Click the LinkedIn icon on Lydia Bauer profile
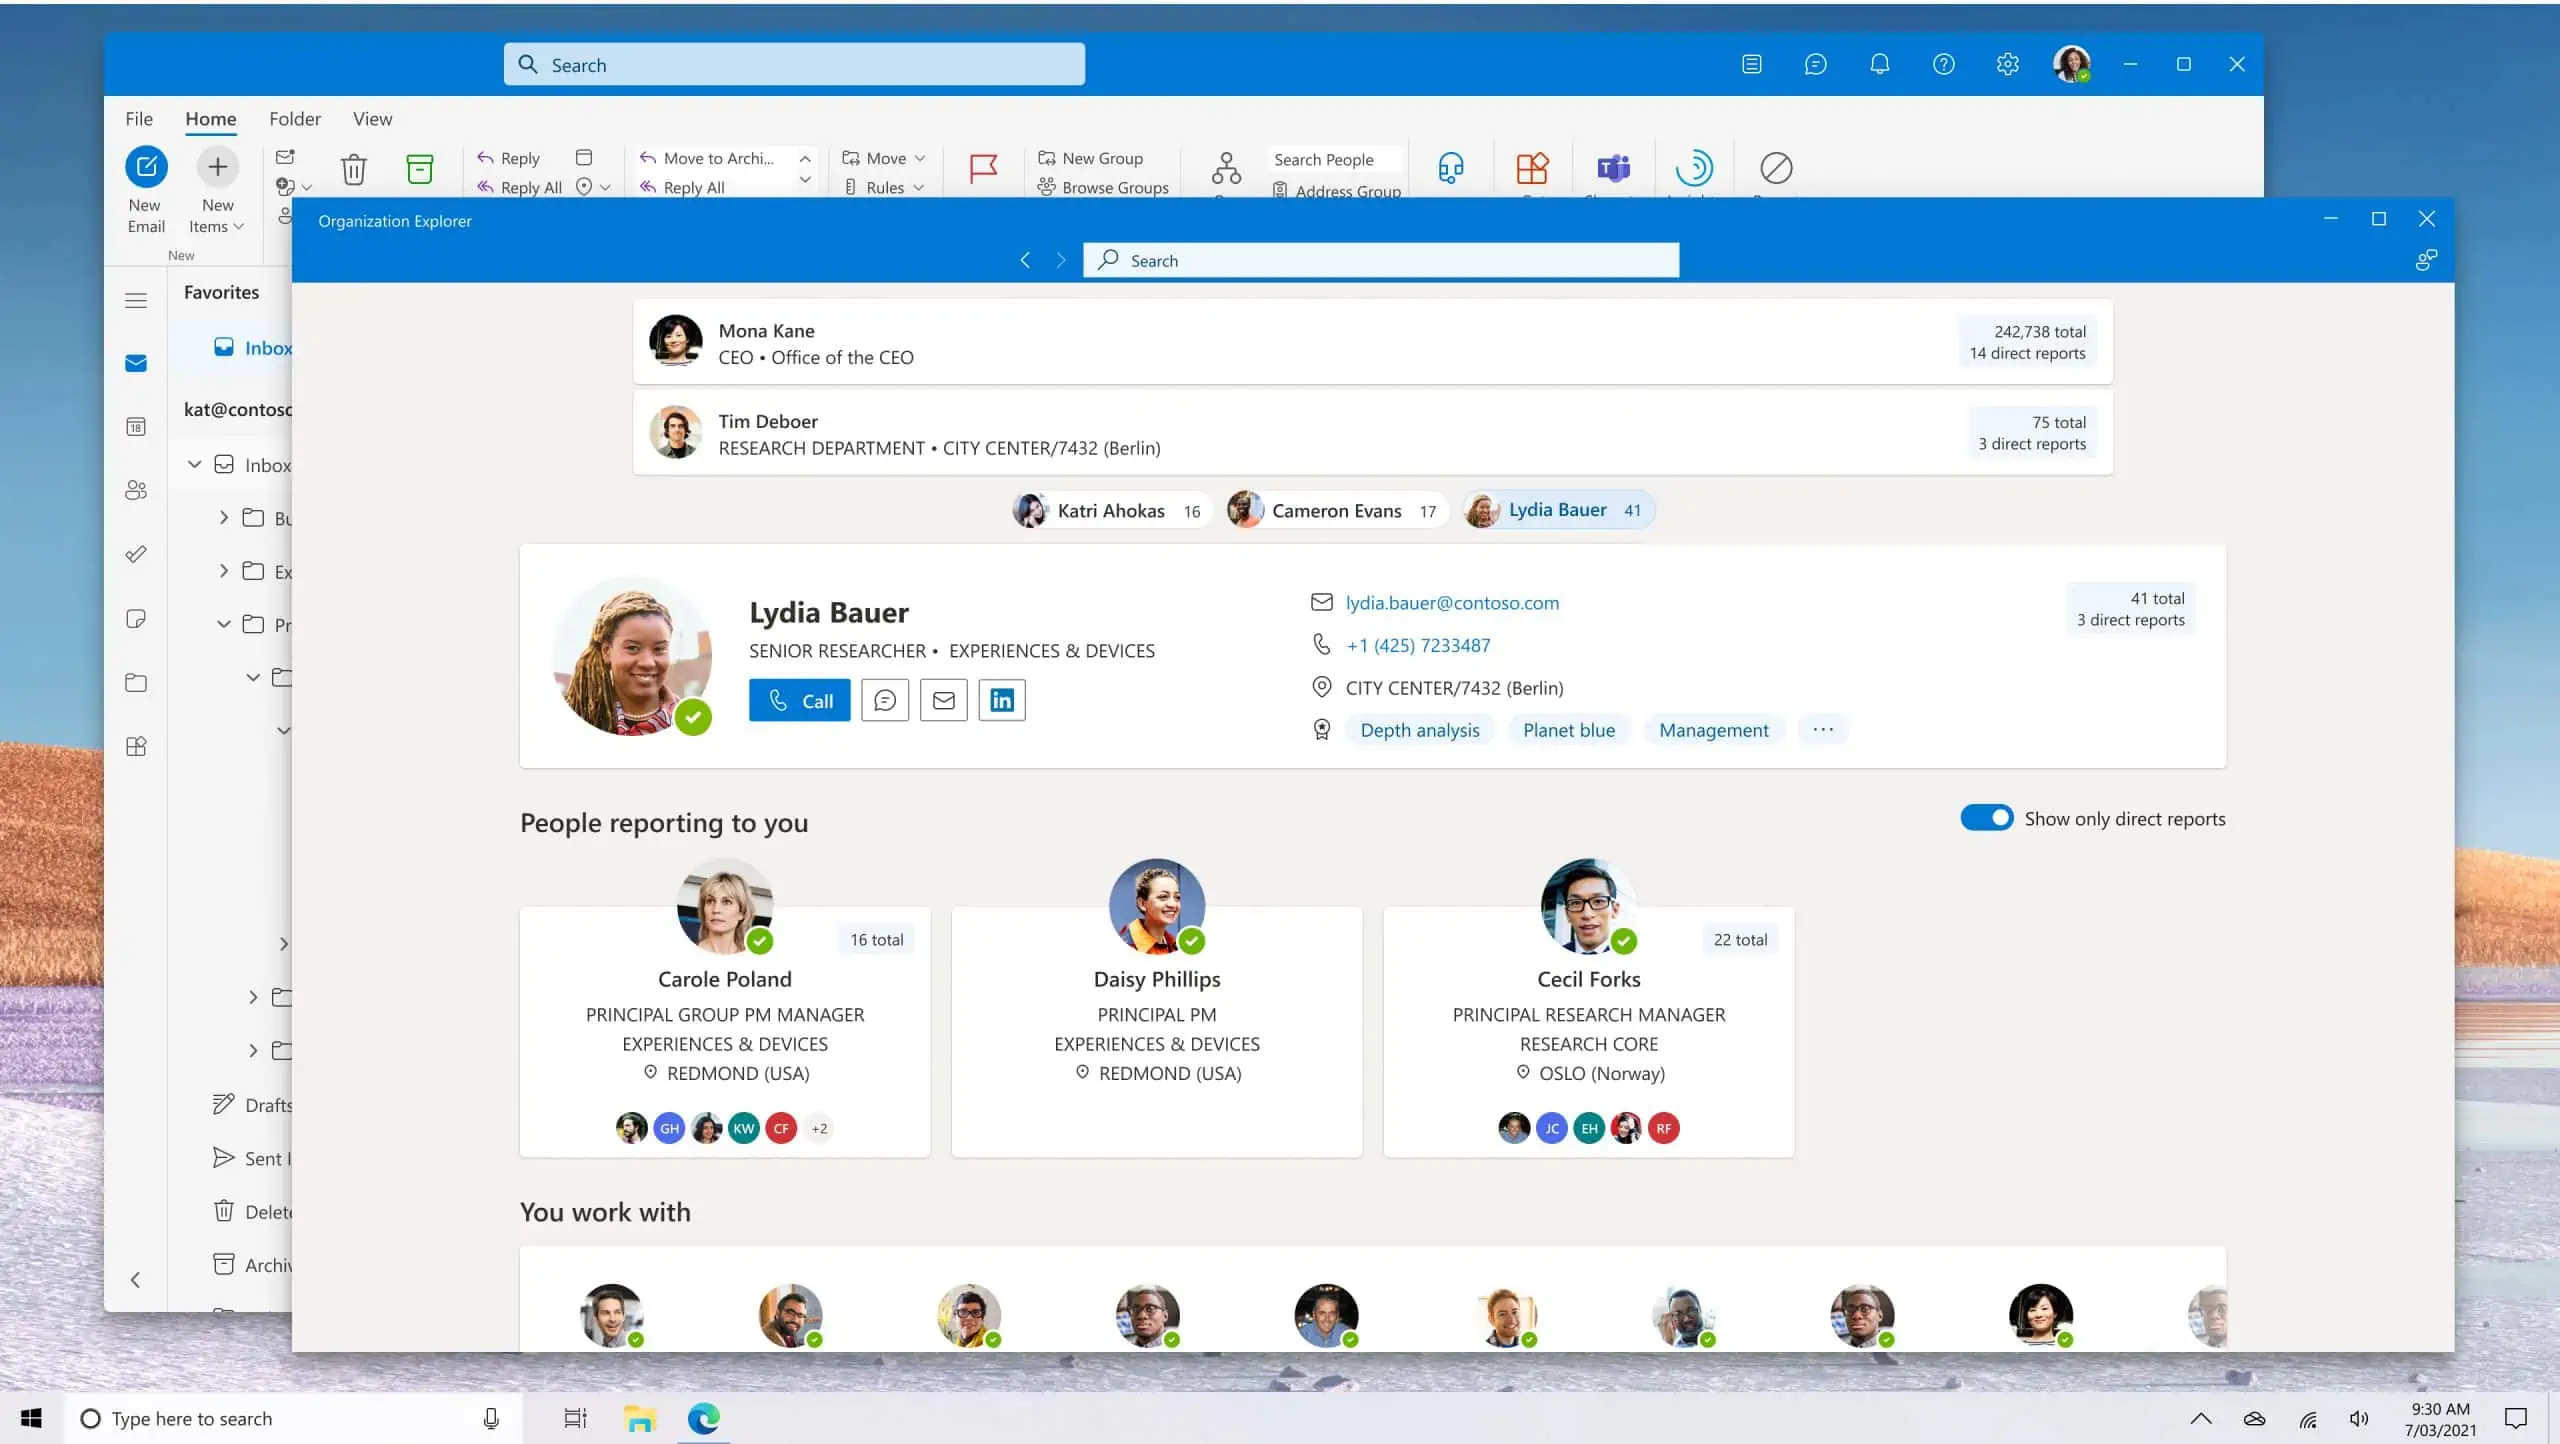2560x1444 pixels. 1002,700
